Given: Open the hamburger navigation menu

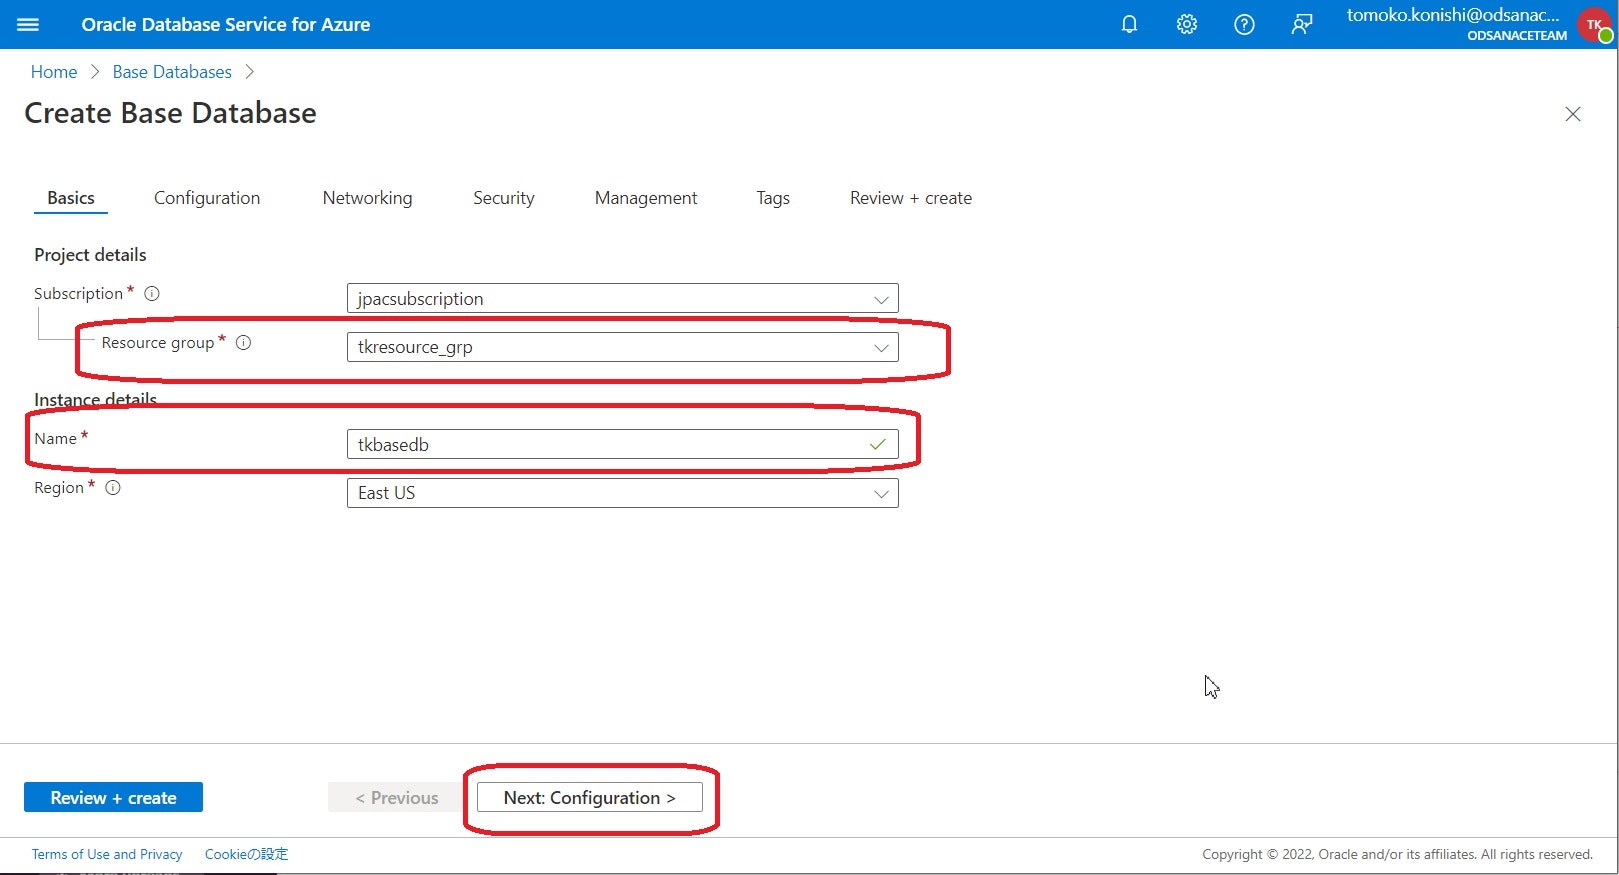Looking at the screenshot, I should [x=28, y=24].
